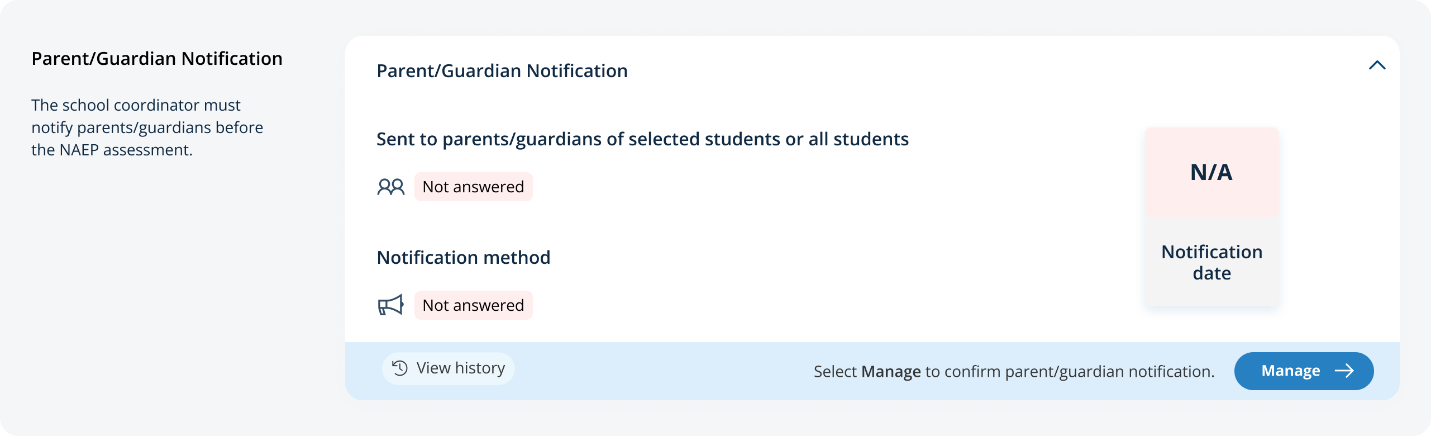1431x436 pixels.
Task: Click the word "Select" in footer hint
Action: 835,372
